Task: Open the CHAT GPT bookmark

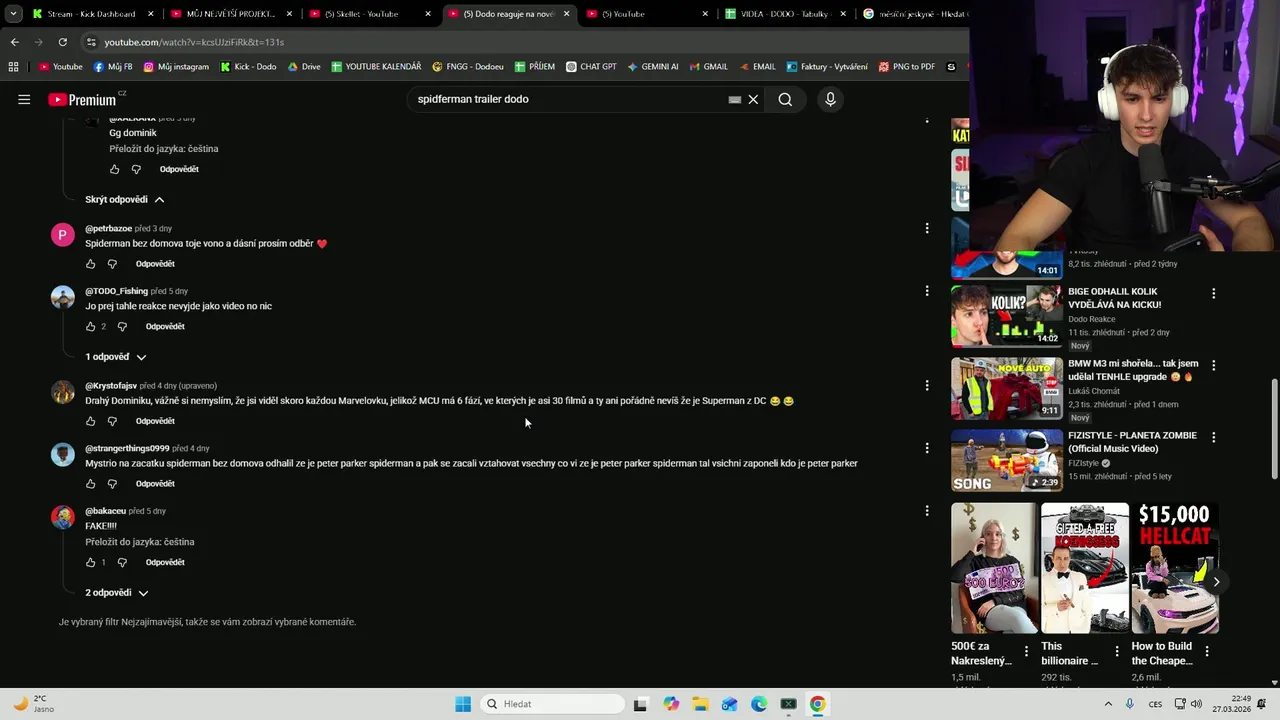Action: pyautogui.click(x=591, y=67)
